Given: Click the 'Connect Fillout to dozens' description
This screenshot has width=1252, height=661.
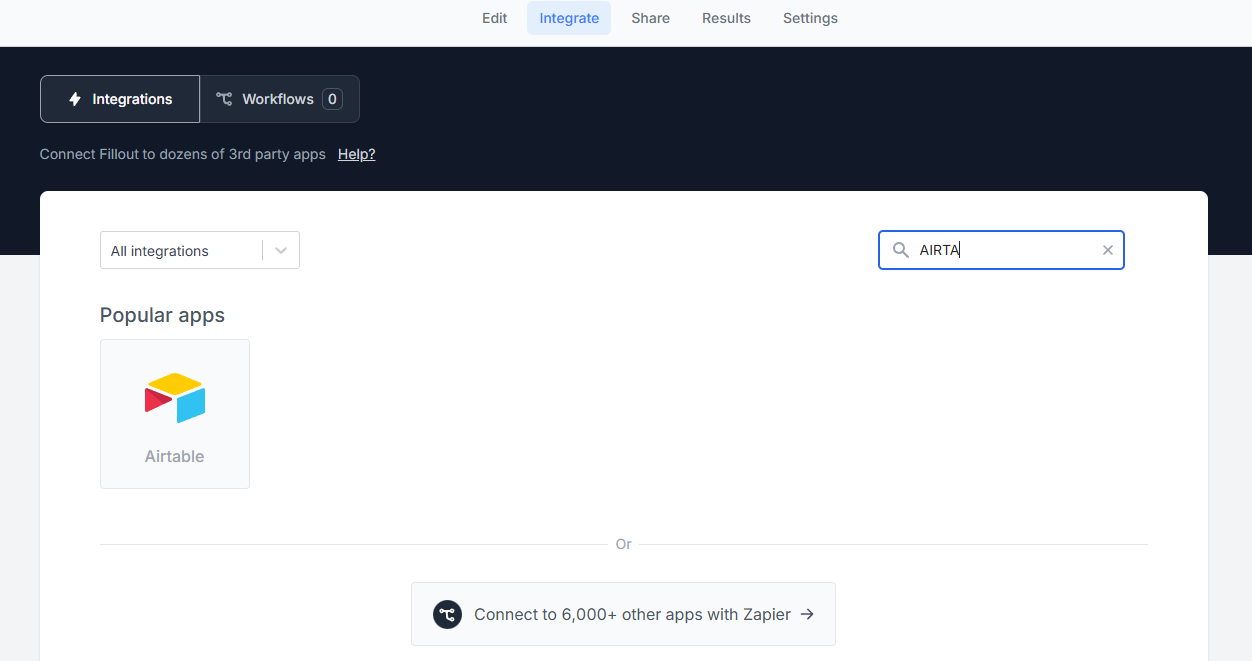Looking at the screenshot, I should 183,154.
